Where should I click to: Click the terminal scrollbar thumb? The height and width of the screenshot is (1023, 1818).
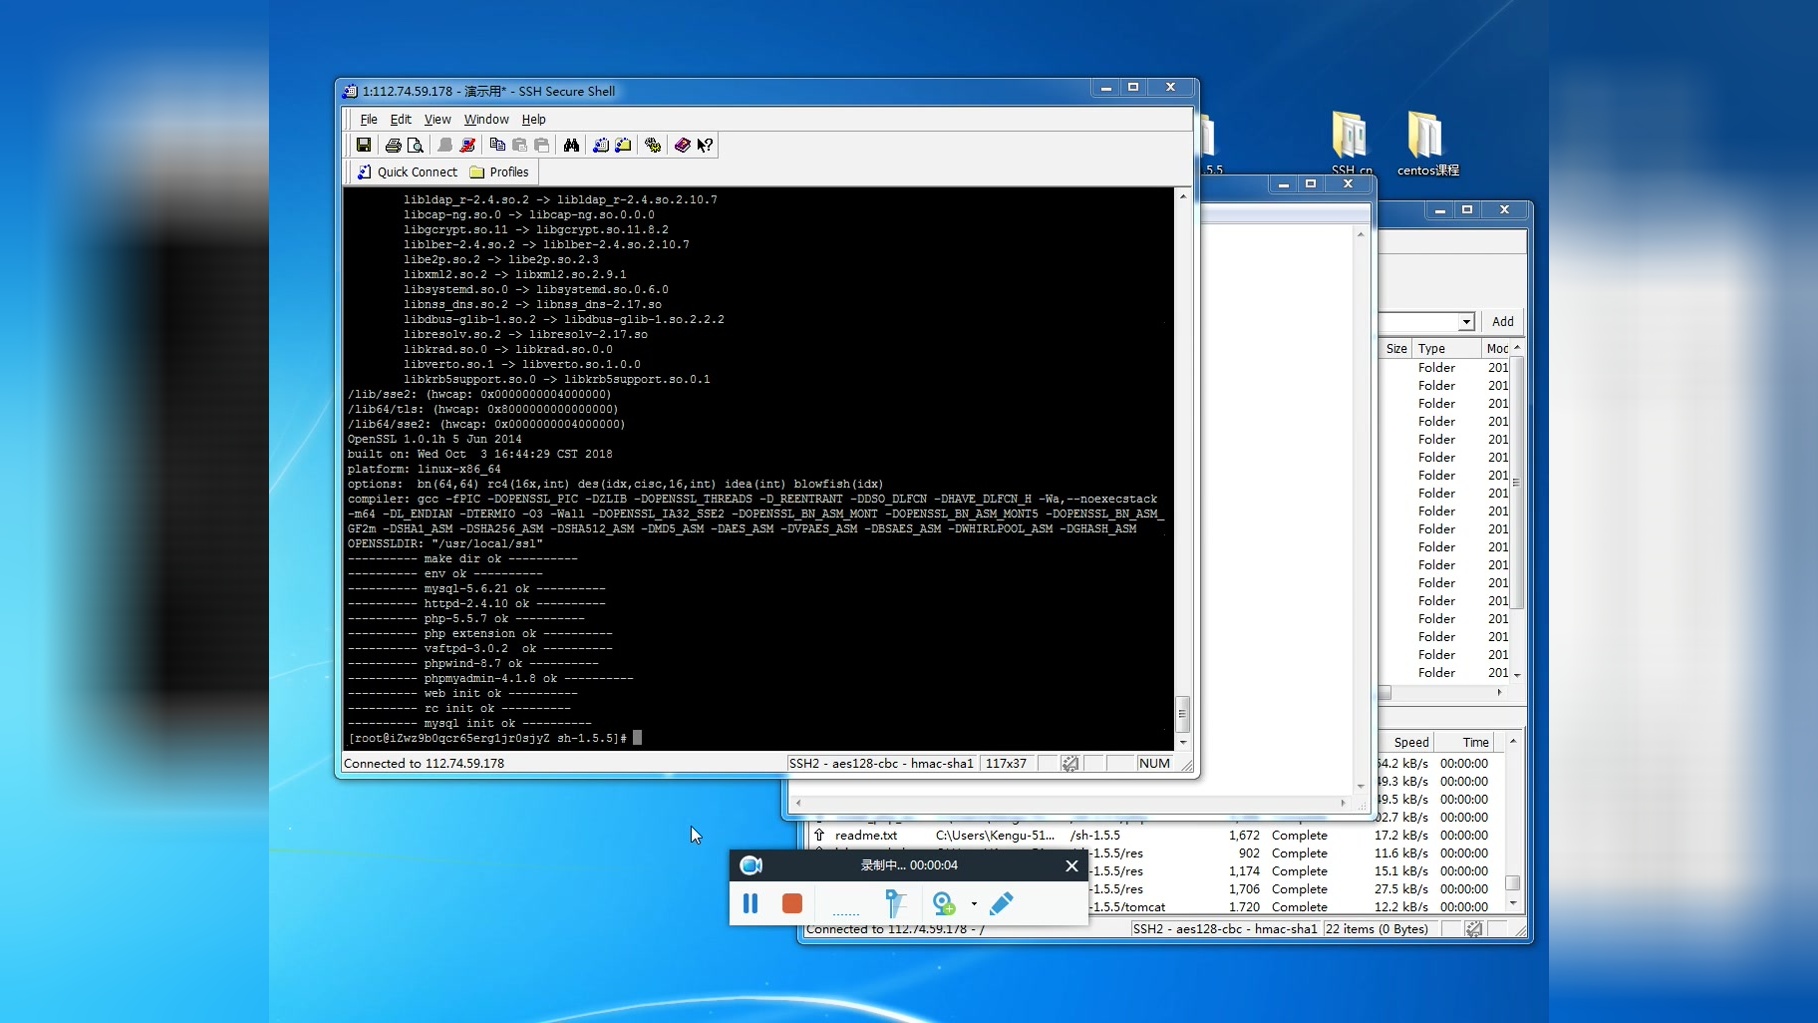(x=1183, y=714)
